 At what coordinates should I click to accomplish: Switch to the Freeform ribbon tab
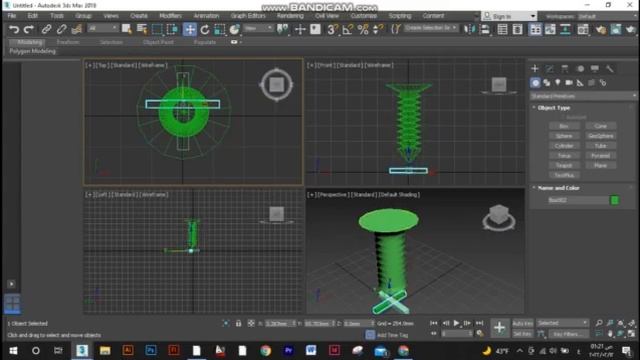[68, 42]
